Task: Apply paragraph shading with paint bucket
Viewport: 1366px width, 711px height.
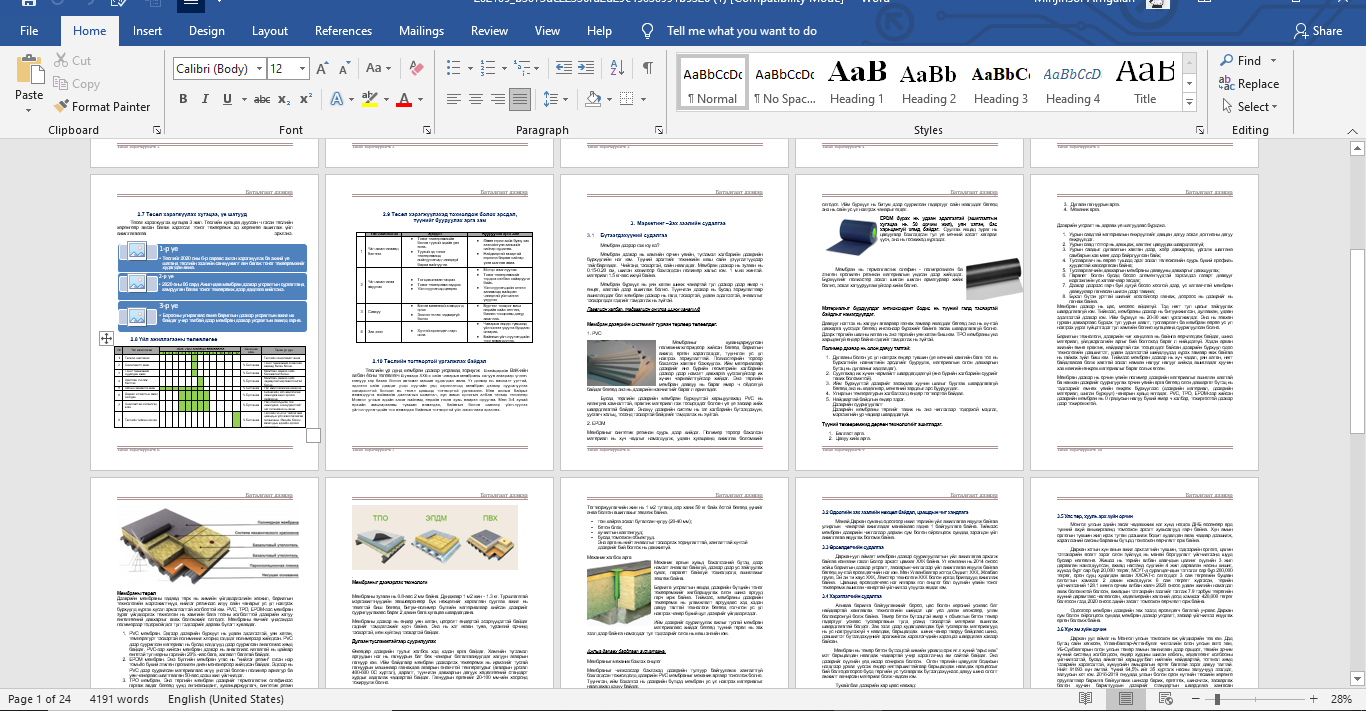Action: point(594,99)
